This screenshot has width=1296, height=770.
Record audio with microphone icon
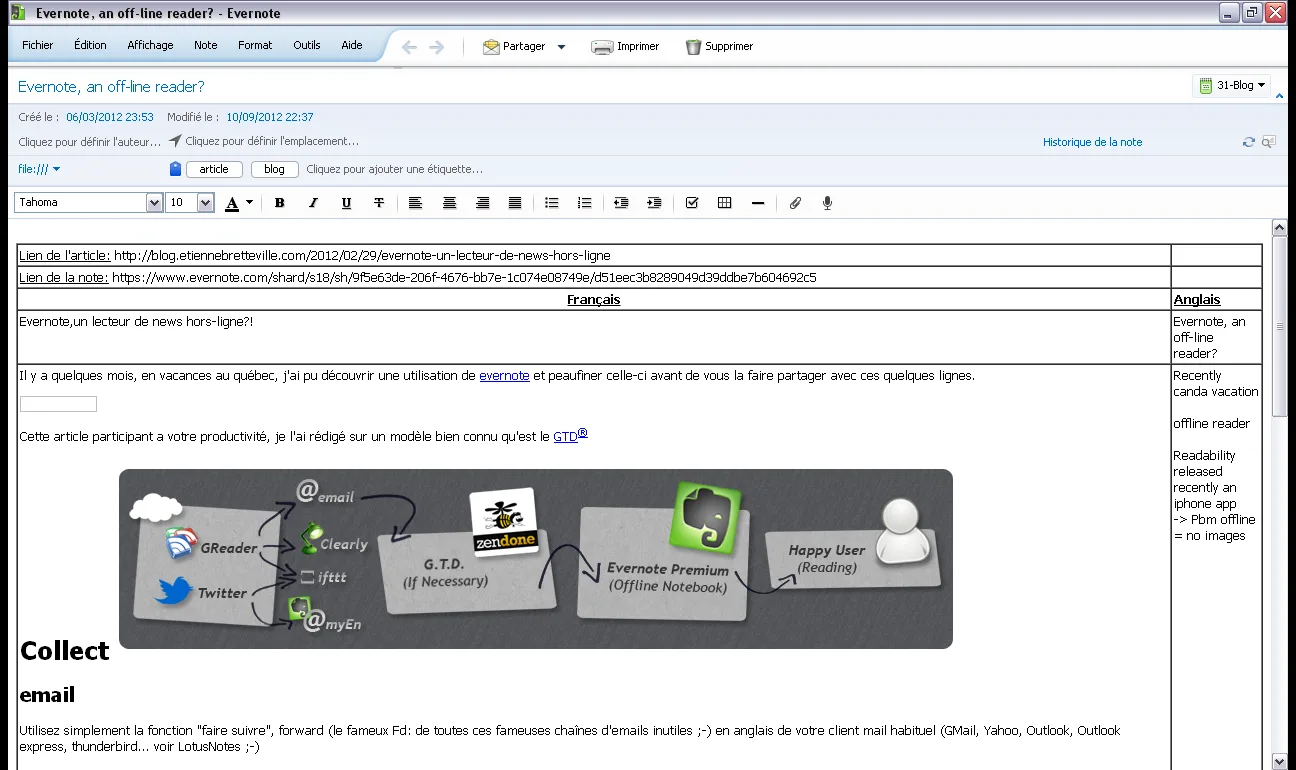[827, 203]
